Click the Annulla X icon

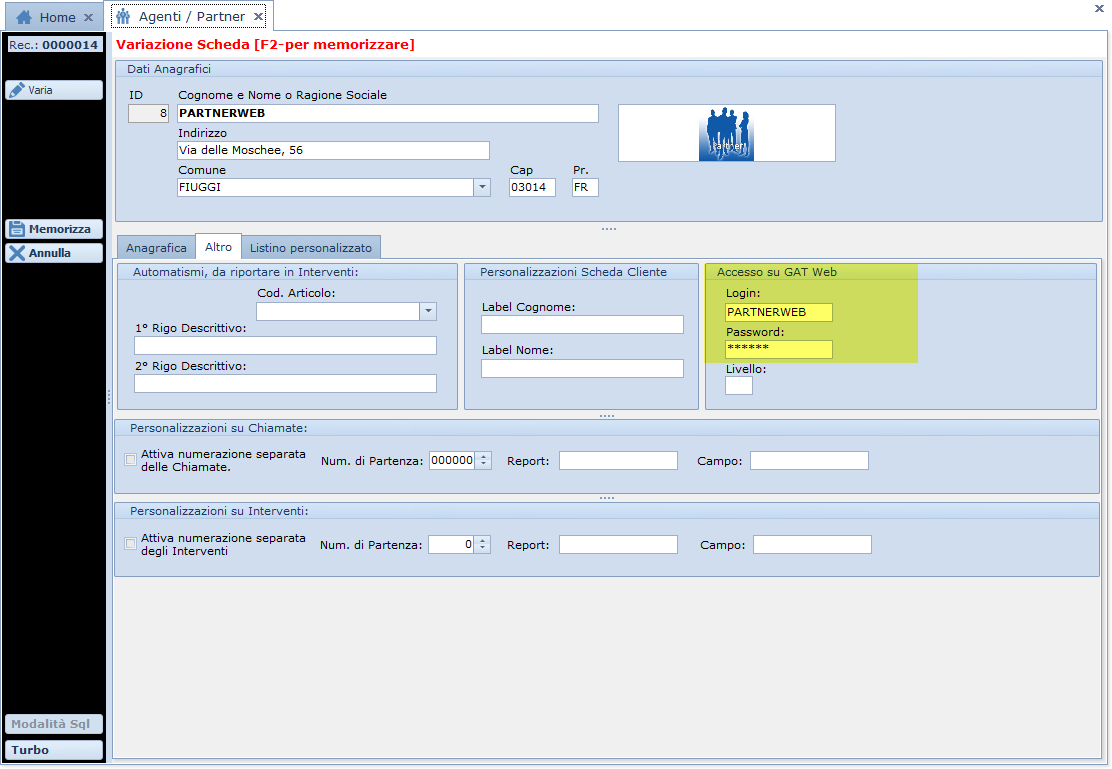coord(17,253)
